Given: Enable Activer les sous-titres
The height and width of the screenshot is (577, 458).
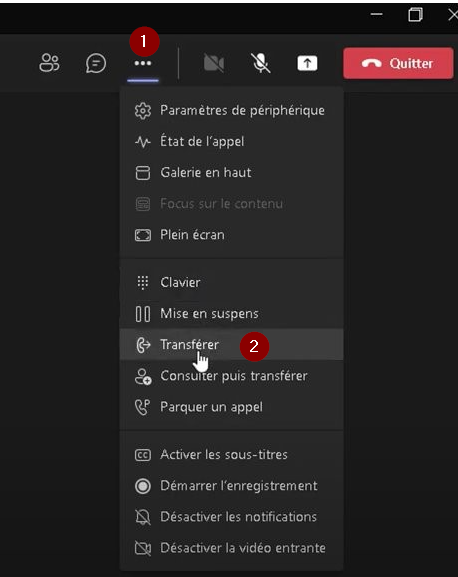Looking at the screenshot, I should [232, 455].
